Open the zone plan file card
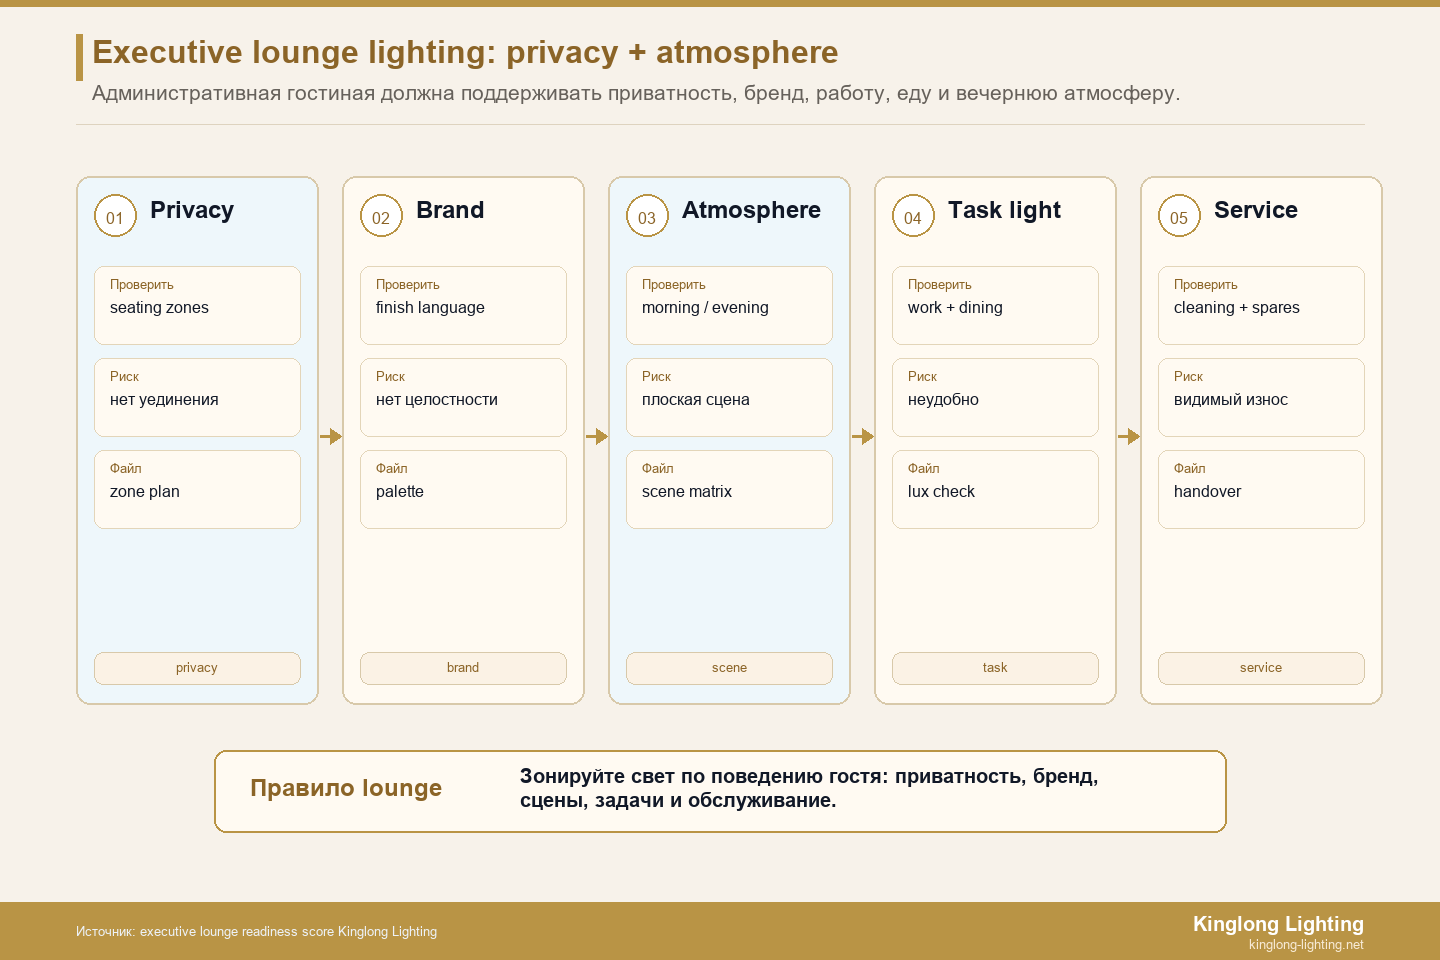 (x=197, y=489)
